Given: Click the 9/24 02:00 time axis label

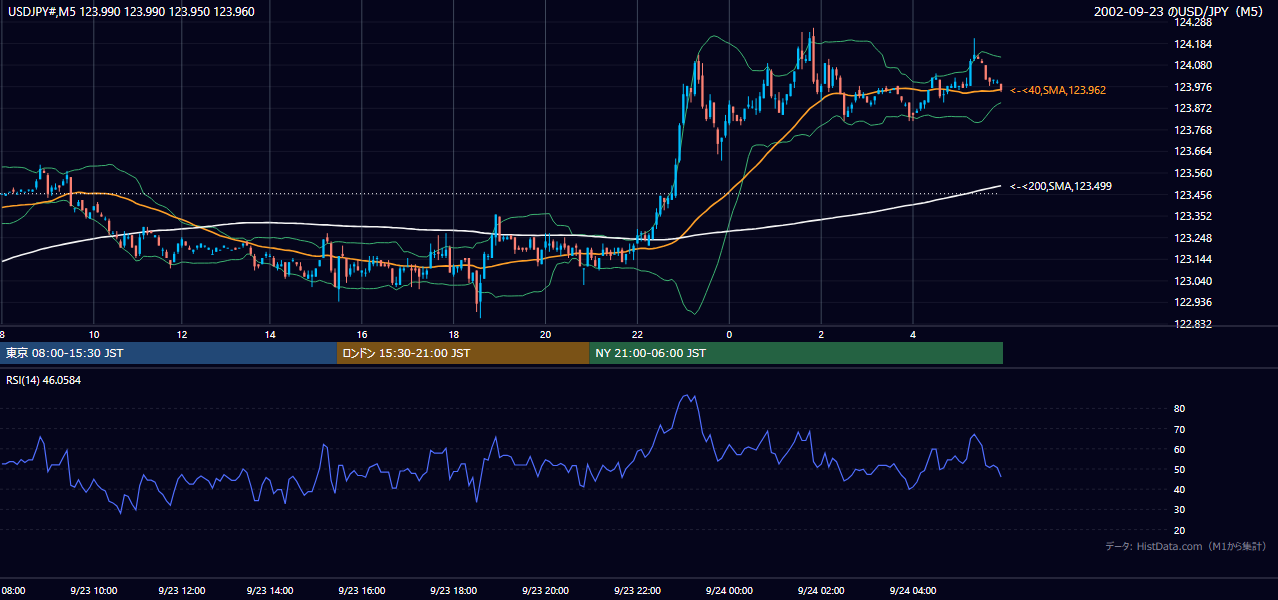Looking at the screenshot, I should click(821, 591).
